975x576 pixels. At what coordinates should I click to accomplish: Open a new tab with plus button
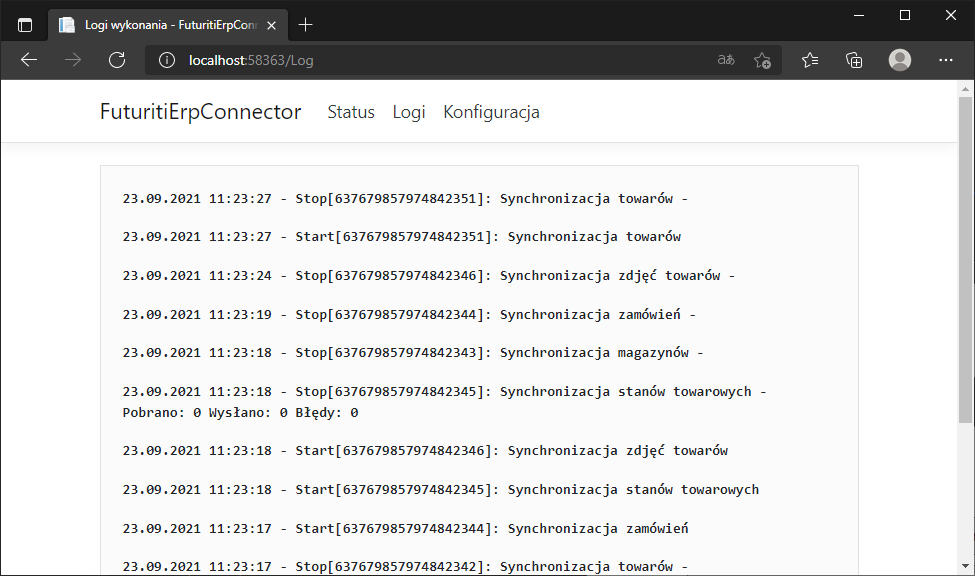pyautogui.click(x=306, y=25)
